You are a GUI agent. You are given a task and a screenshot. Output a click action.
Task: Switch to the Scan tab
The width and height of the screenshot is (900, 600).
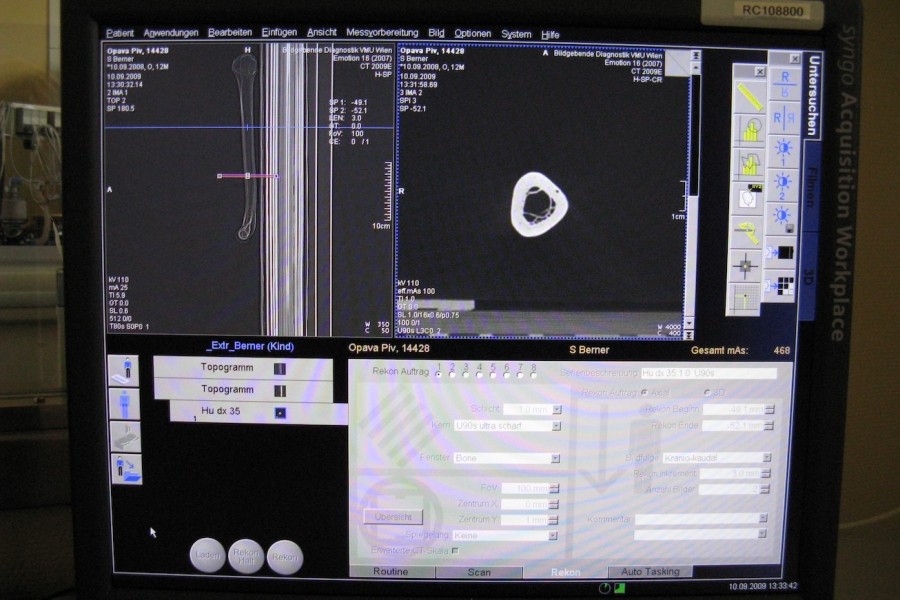point(477,572)
